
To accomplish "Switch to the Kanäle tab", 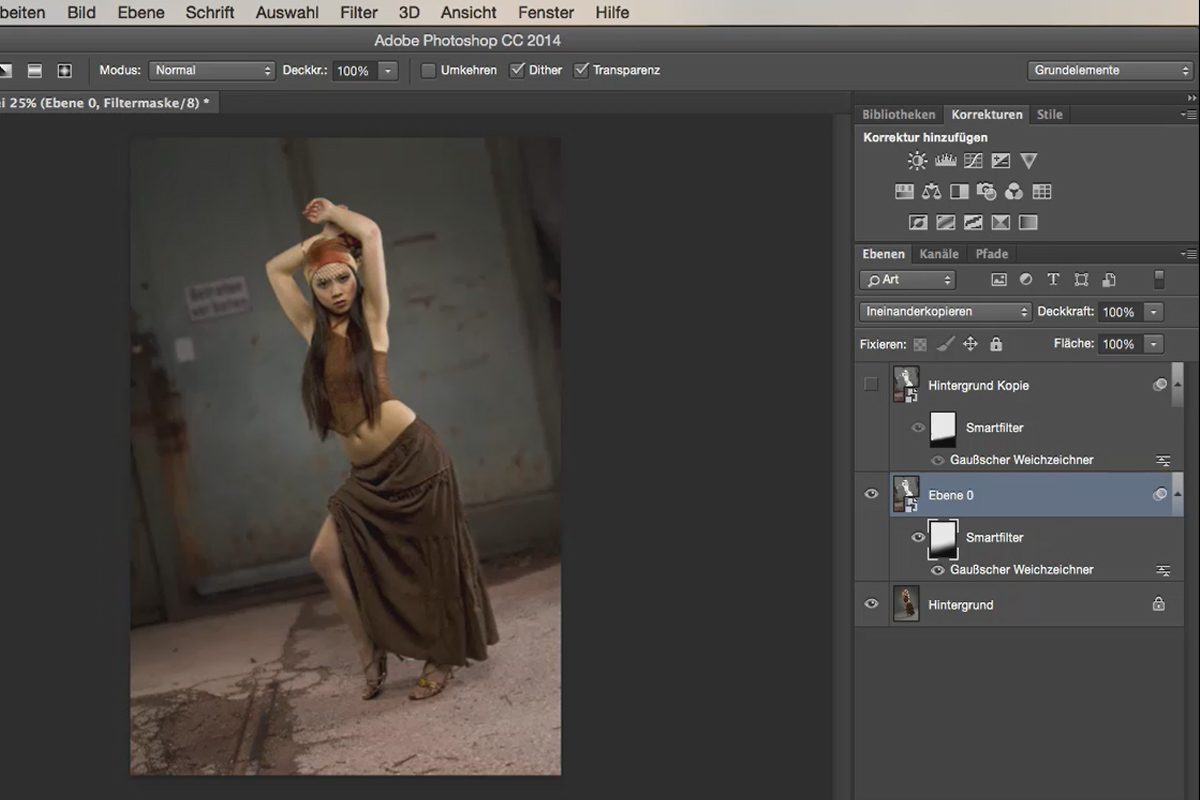I will click(939, 254).
